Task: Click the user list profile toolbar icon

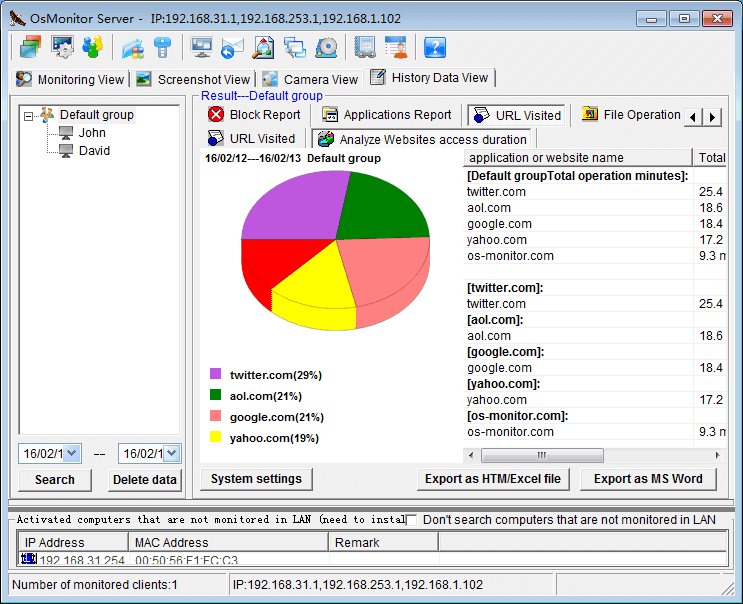Action: [x=396, y=47]
